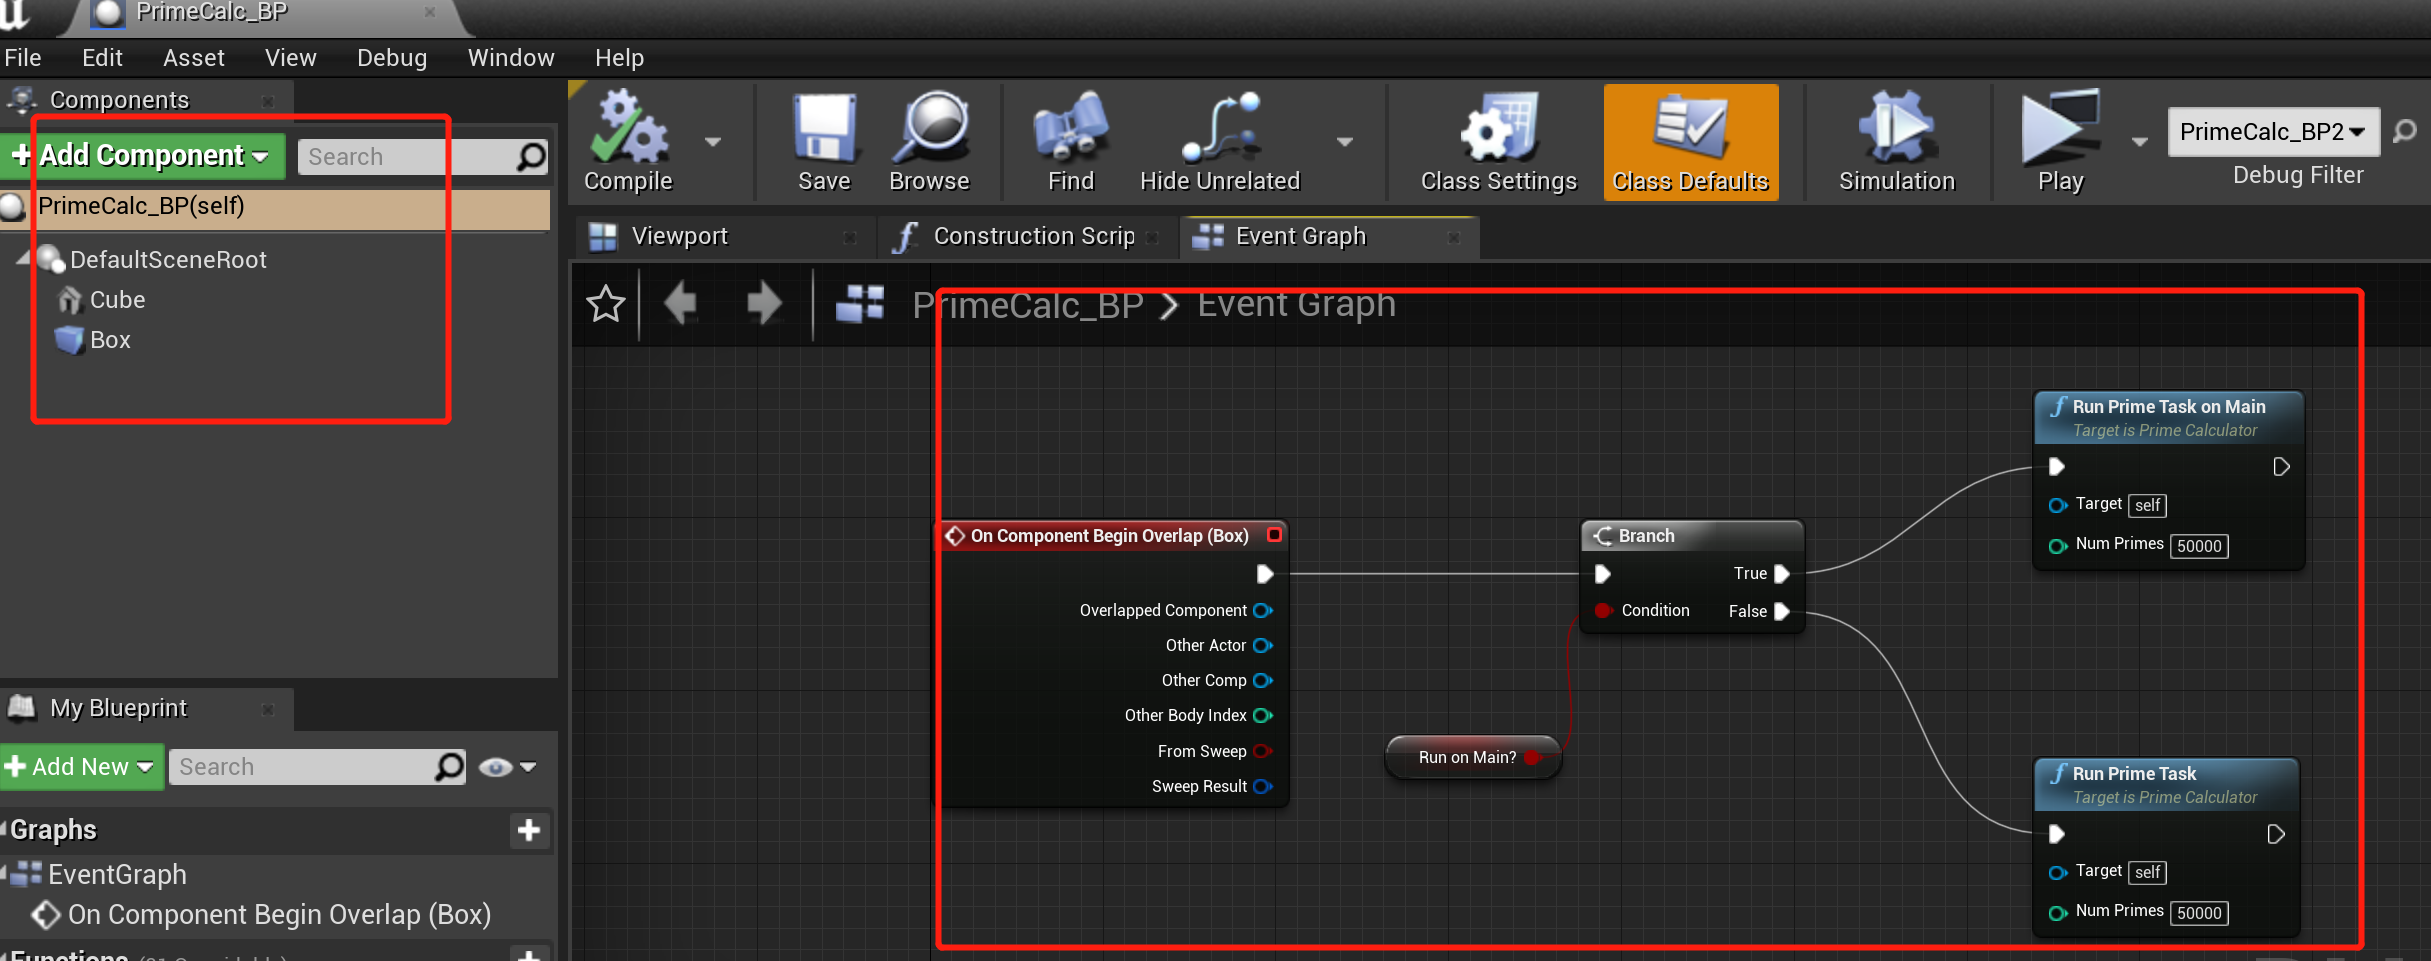Open the EventGraph overview icon near the breadcrumb
This screenshot has height=961, width=2431.
coord(858,303)
